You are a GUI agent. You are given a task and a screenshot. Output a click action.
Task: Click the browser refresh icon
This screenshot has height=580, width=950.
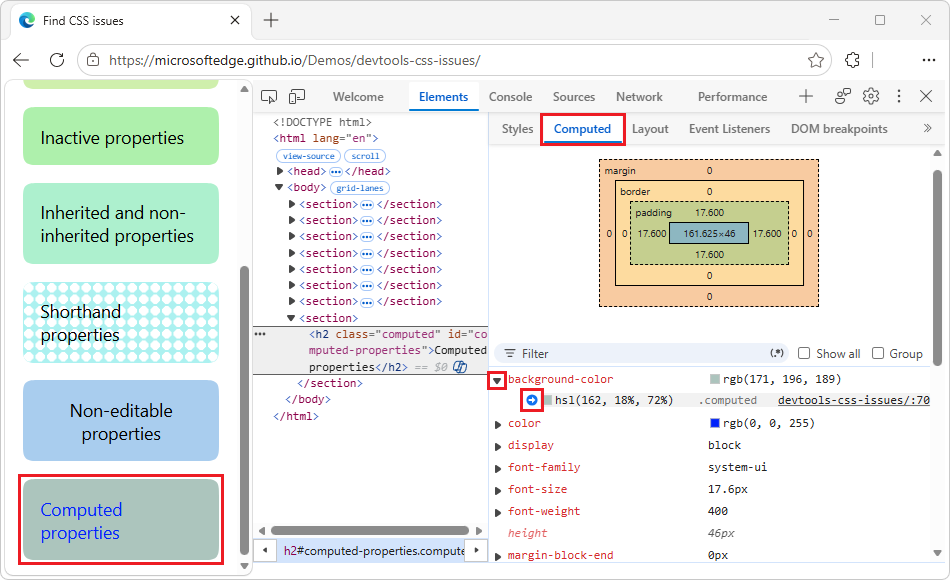click(57, 60)
